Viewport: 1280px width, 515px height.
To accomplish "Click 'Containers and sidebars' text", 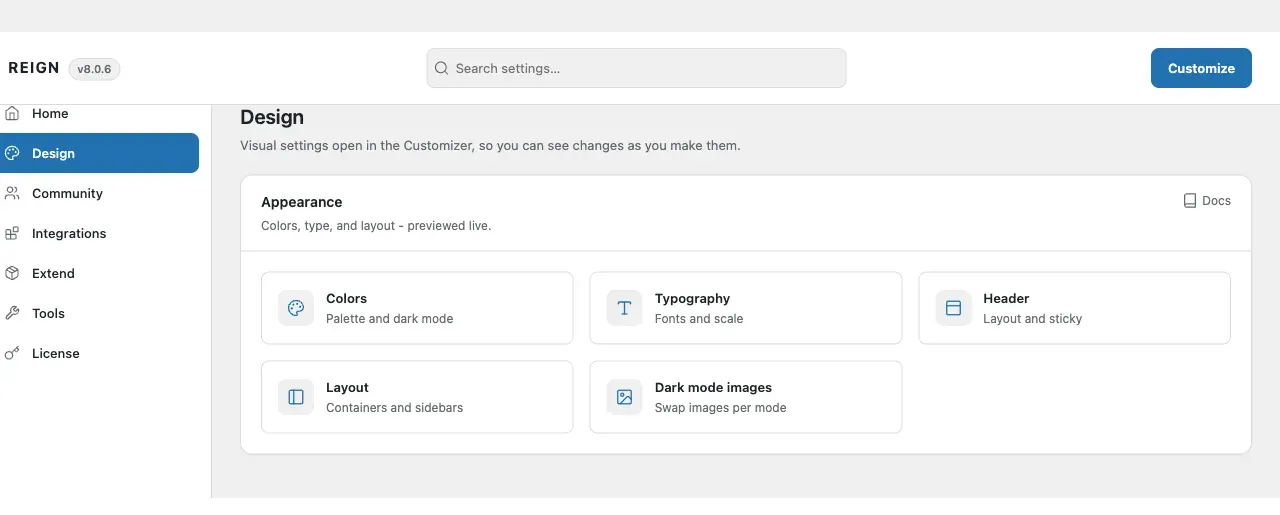I will pos(394,408).
